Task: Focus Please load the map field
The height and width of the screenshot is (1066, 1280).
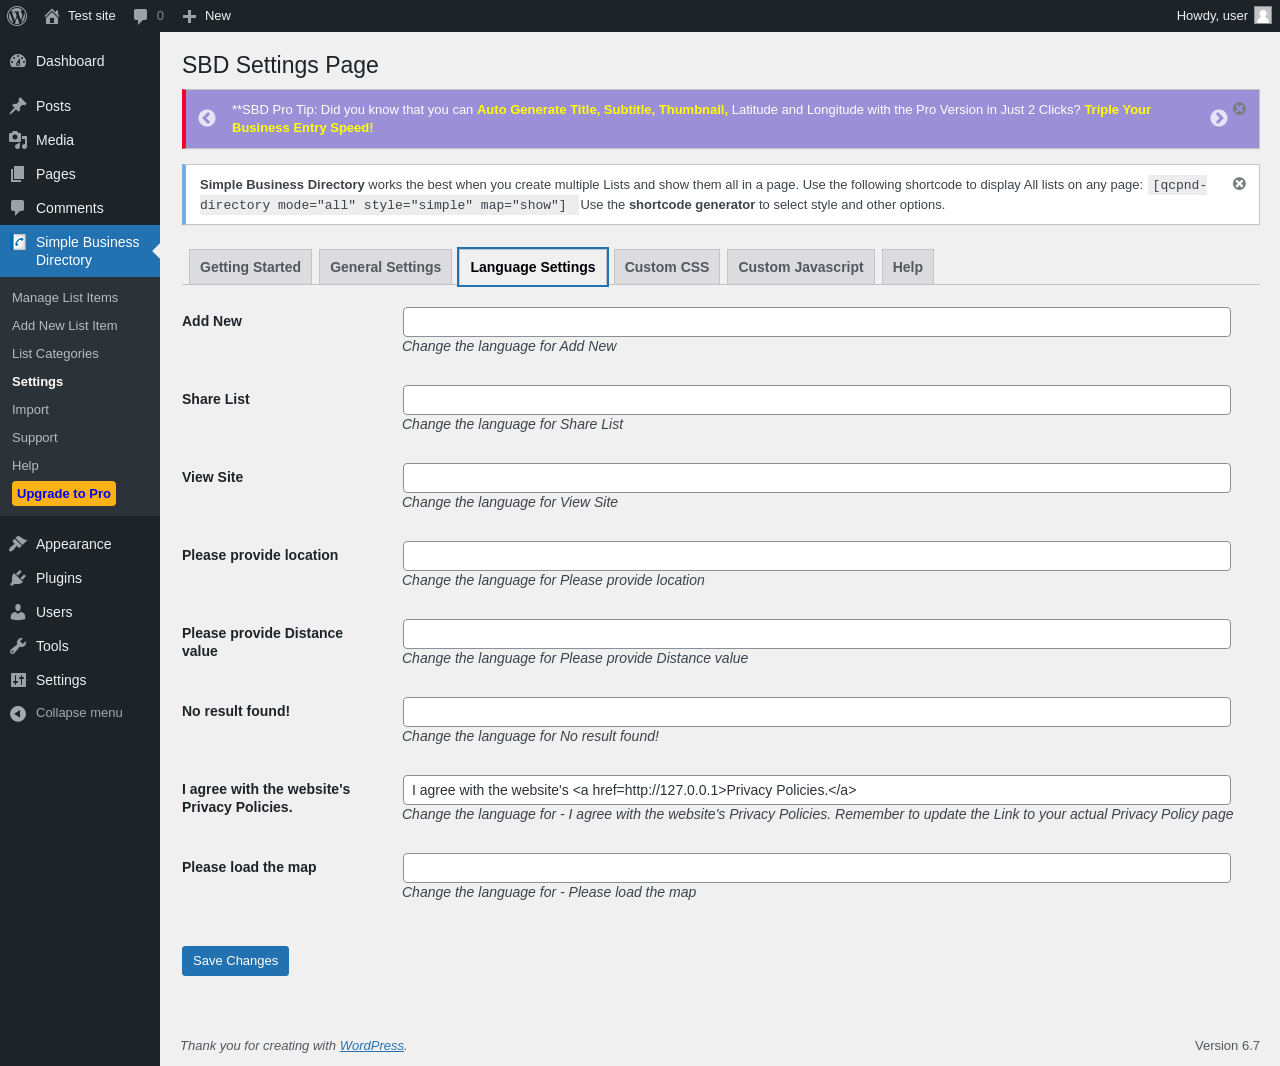Action: pyautogui.click(x=817, y=868)
